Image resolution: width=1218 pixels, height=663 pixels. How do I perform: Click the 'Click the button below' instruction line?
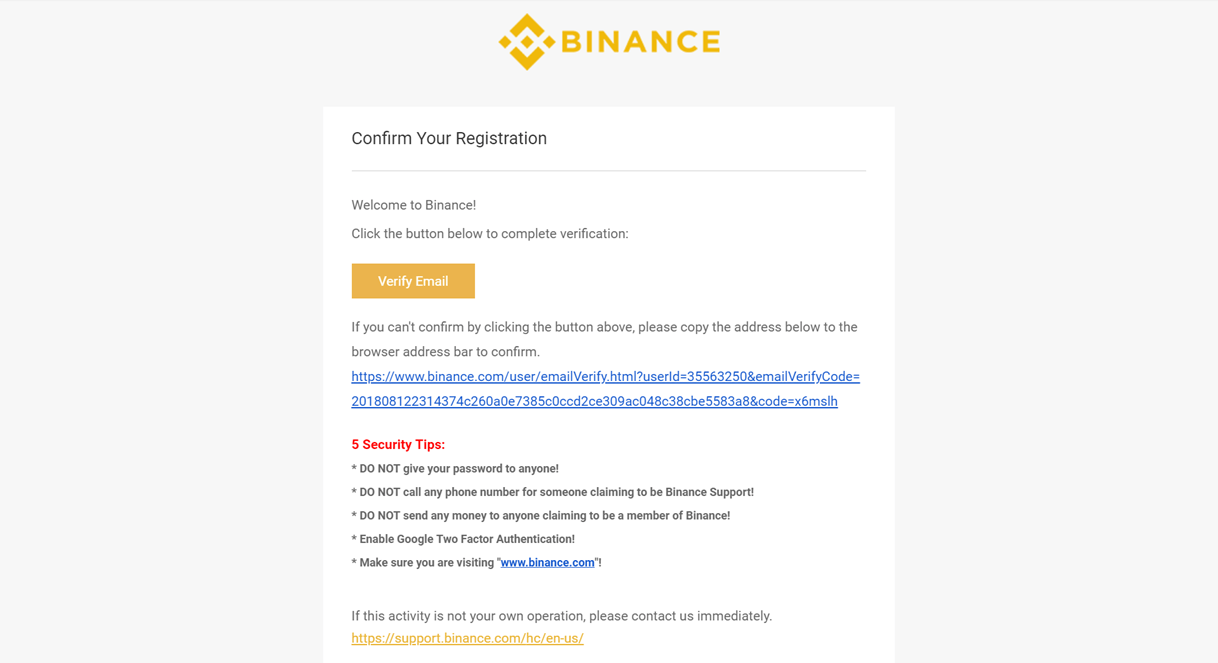click(x=490, y=234)
